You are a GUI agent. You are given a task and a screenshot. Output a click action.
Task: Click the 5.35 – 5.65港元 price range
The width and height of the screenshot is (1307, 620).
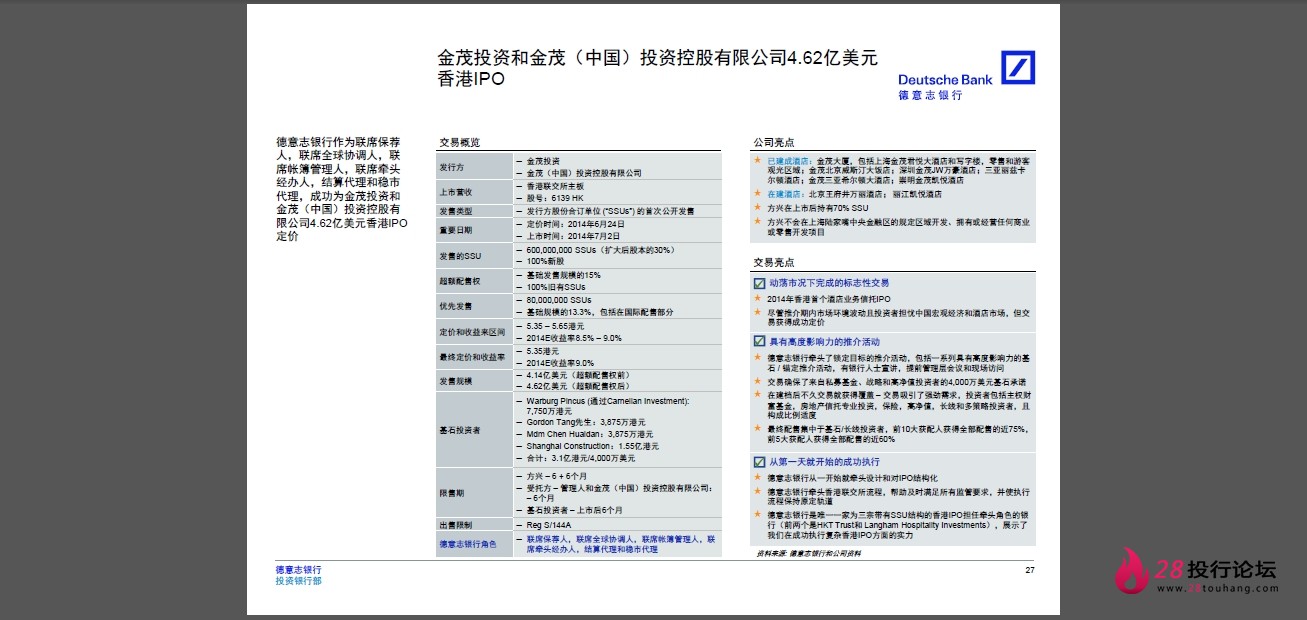(x=556, y=326)
